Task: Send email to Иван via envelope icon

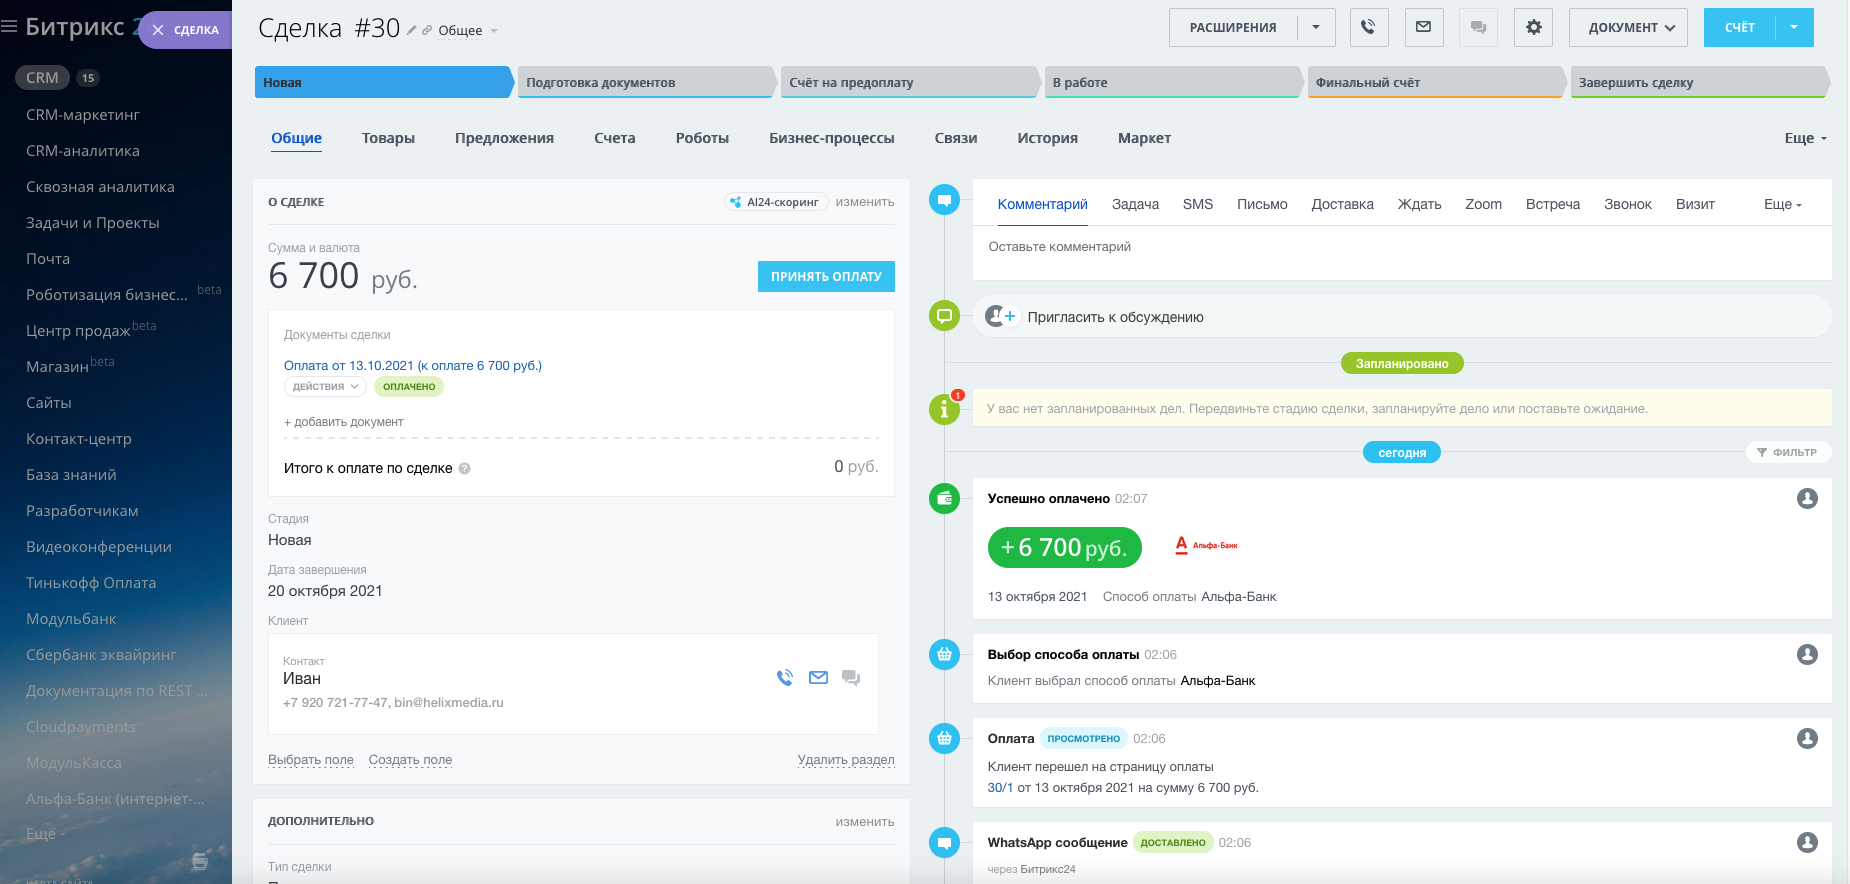Action: [x=818, y=678]
